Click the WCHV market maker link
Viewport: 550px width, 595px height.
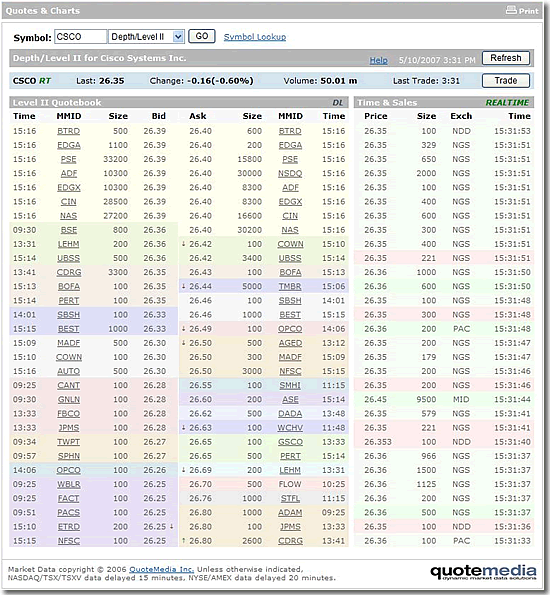click(290, 428)
